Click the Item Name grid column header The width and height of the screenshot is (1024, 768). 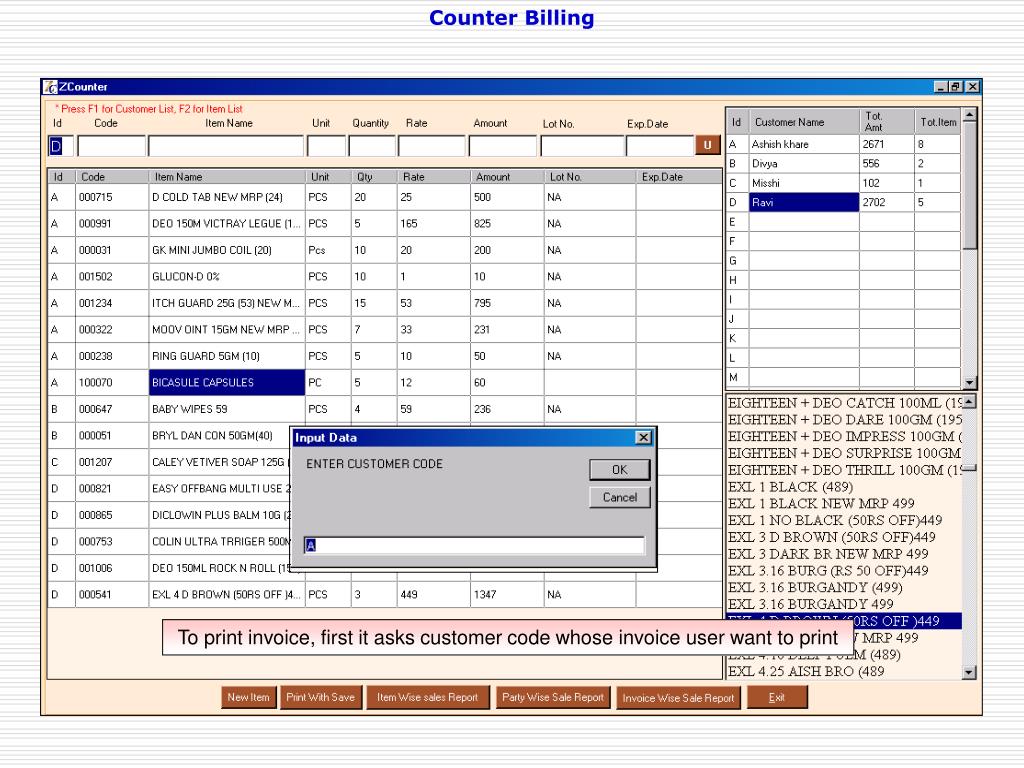[x=227, y=177]
